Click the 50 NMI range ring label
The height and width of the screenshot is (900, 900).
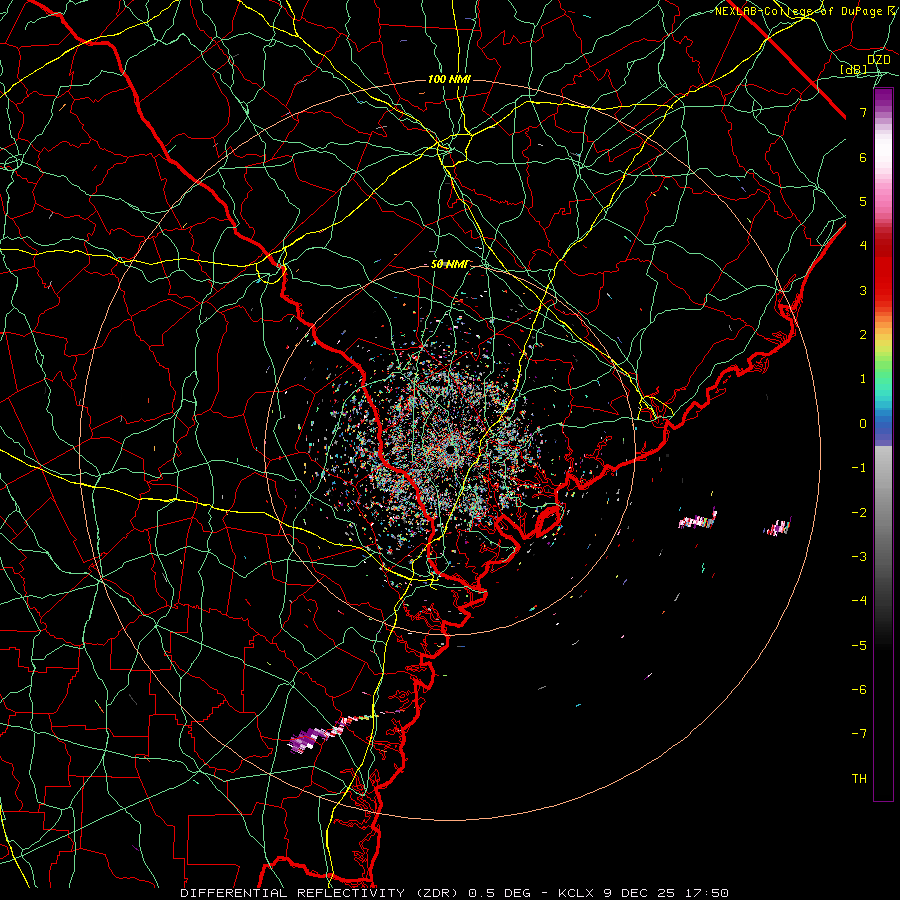pyautogui.click(x=449, y=264)
